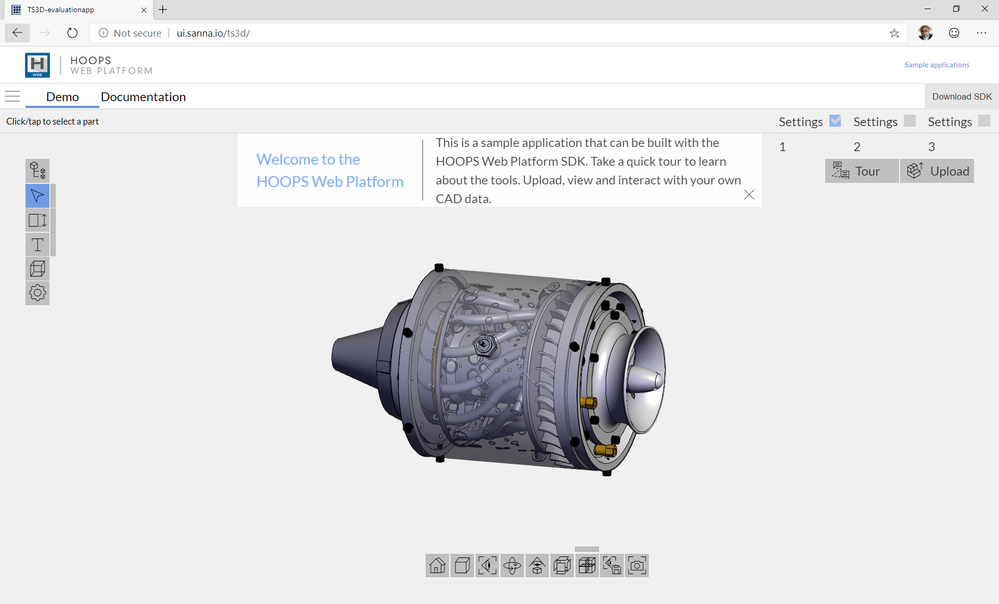Click the number 2 under Settings

857,147
